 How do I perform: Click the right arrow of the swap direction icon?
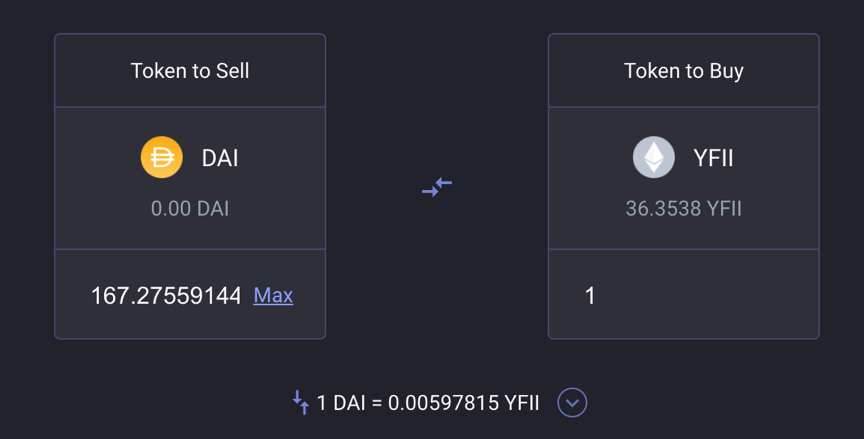(x=430, y=192)
